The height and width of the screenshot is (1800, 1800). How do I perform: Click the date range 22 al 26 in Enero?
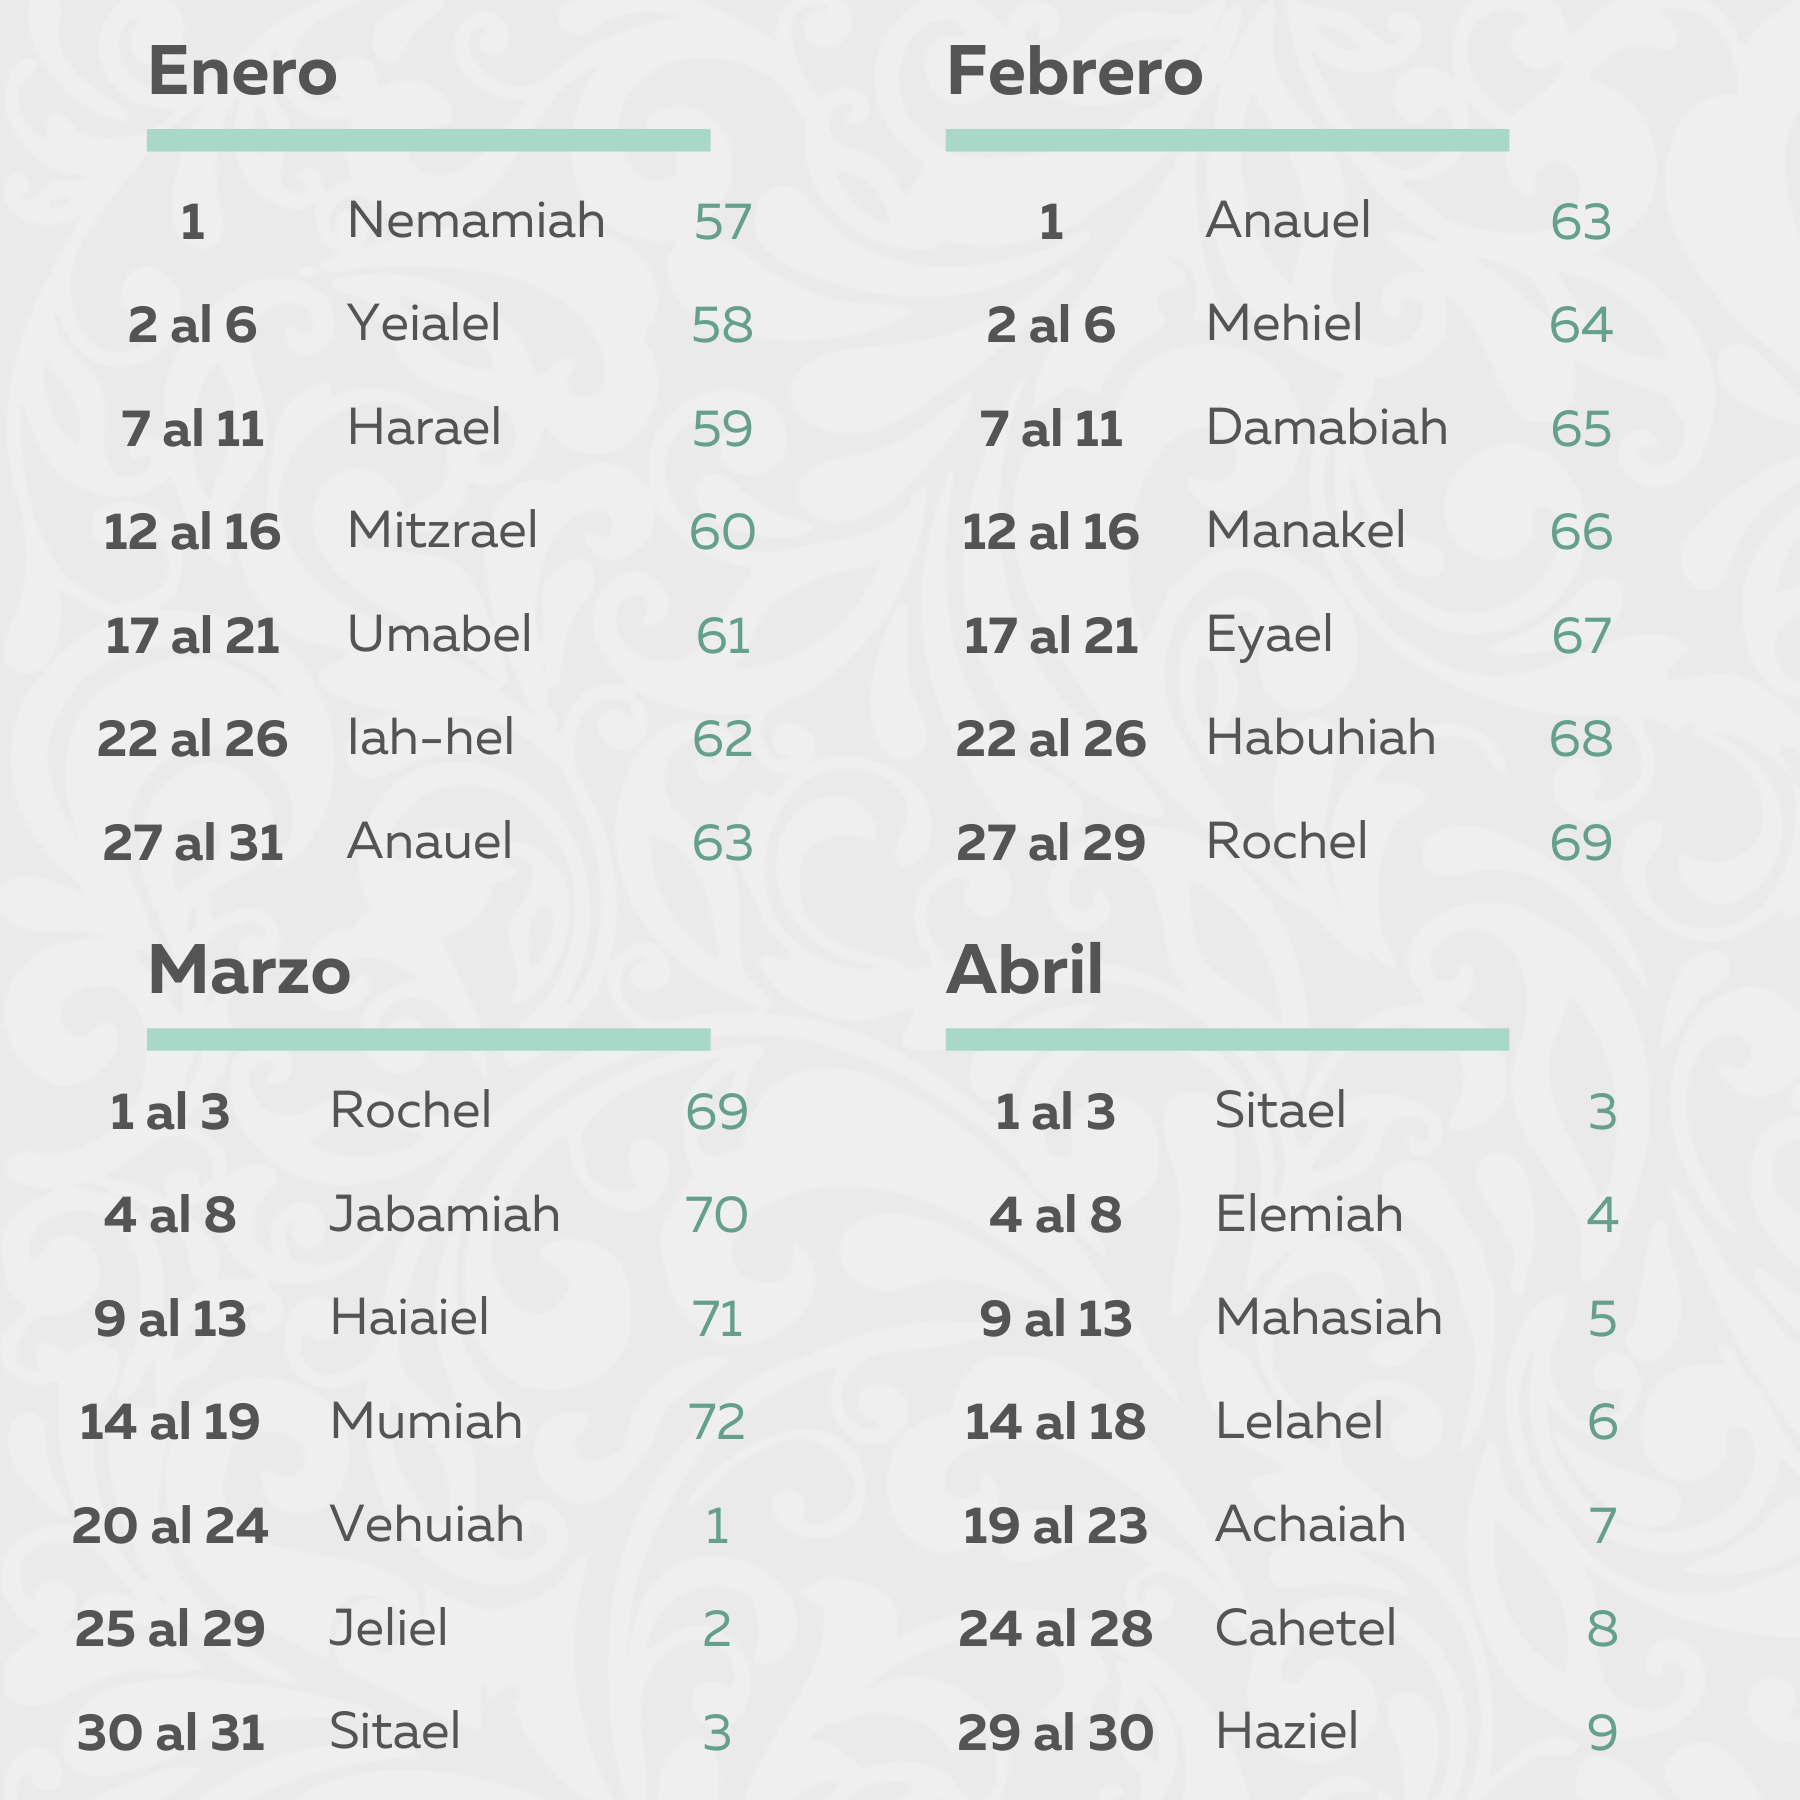[x=192, y=739]
